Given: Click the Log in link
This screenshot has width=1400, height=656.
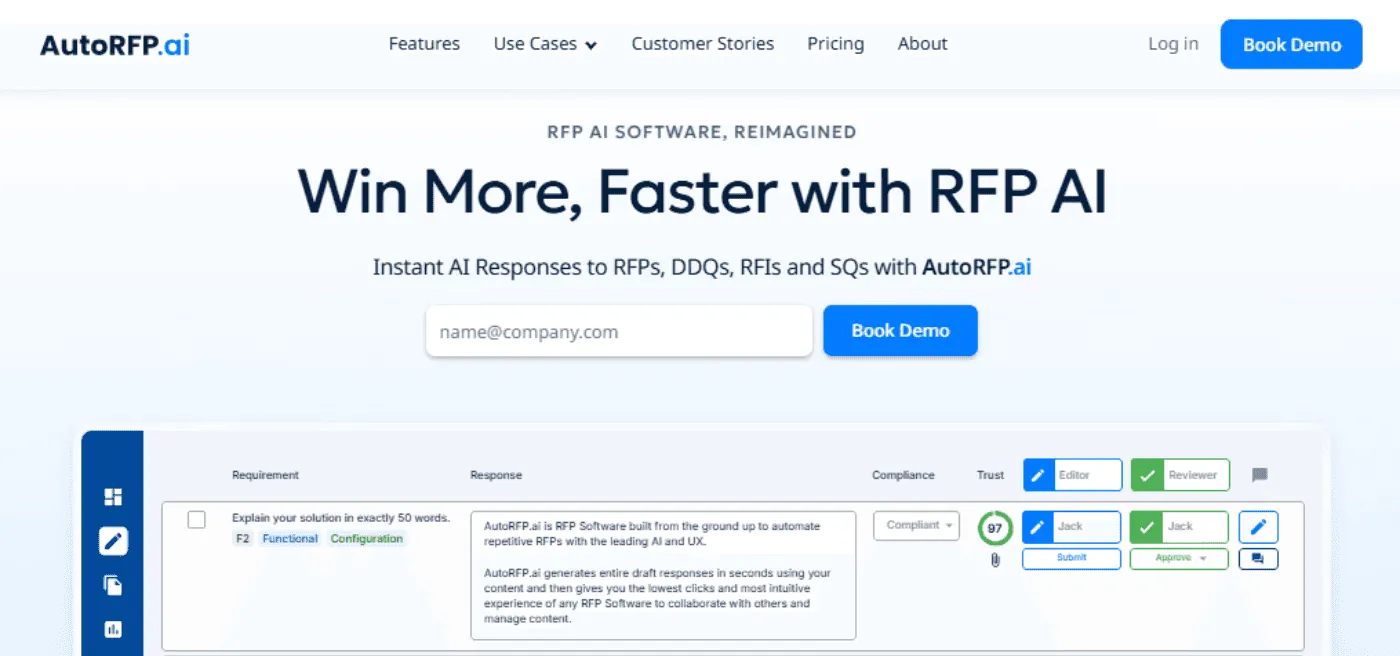Looking at the screenshot, I should click(x=1173, y=44).
